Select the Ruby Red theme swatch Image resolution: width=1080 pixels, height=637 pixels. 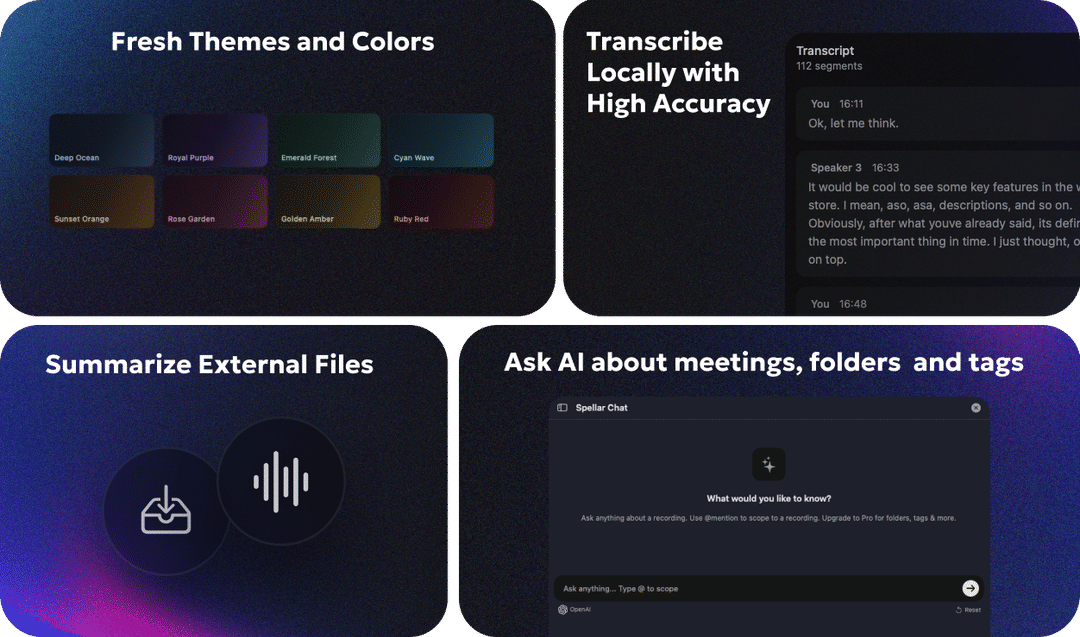coord(441,202)
